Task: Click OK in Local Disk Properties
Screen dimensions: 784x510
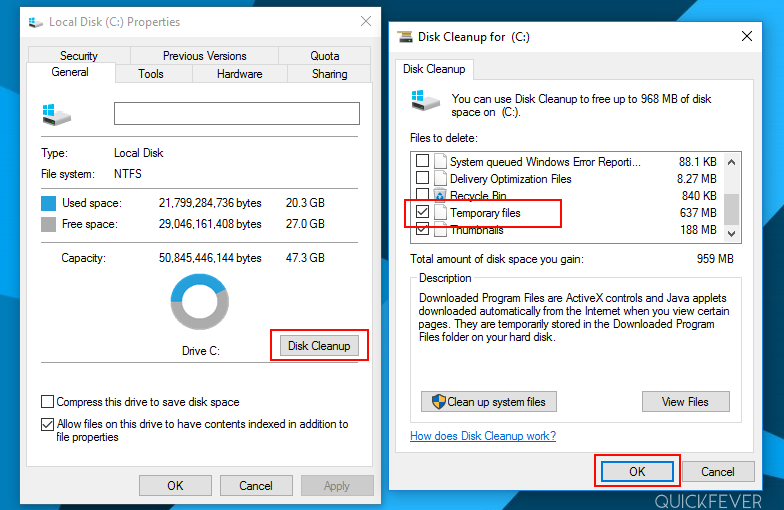Action: tap(175, 486)
